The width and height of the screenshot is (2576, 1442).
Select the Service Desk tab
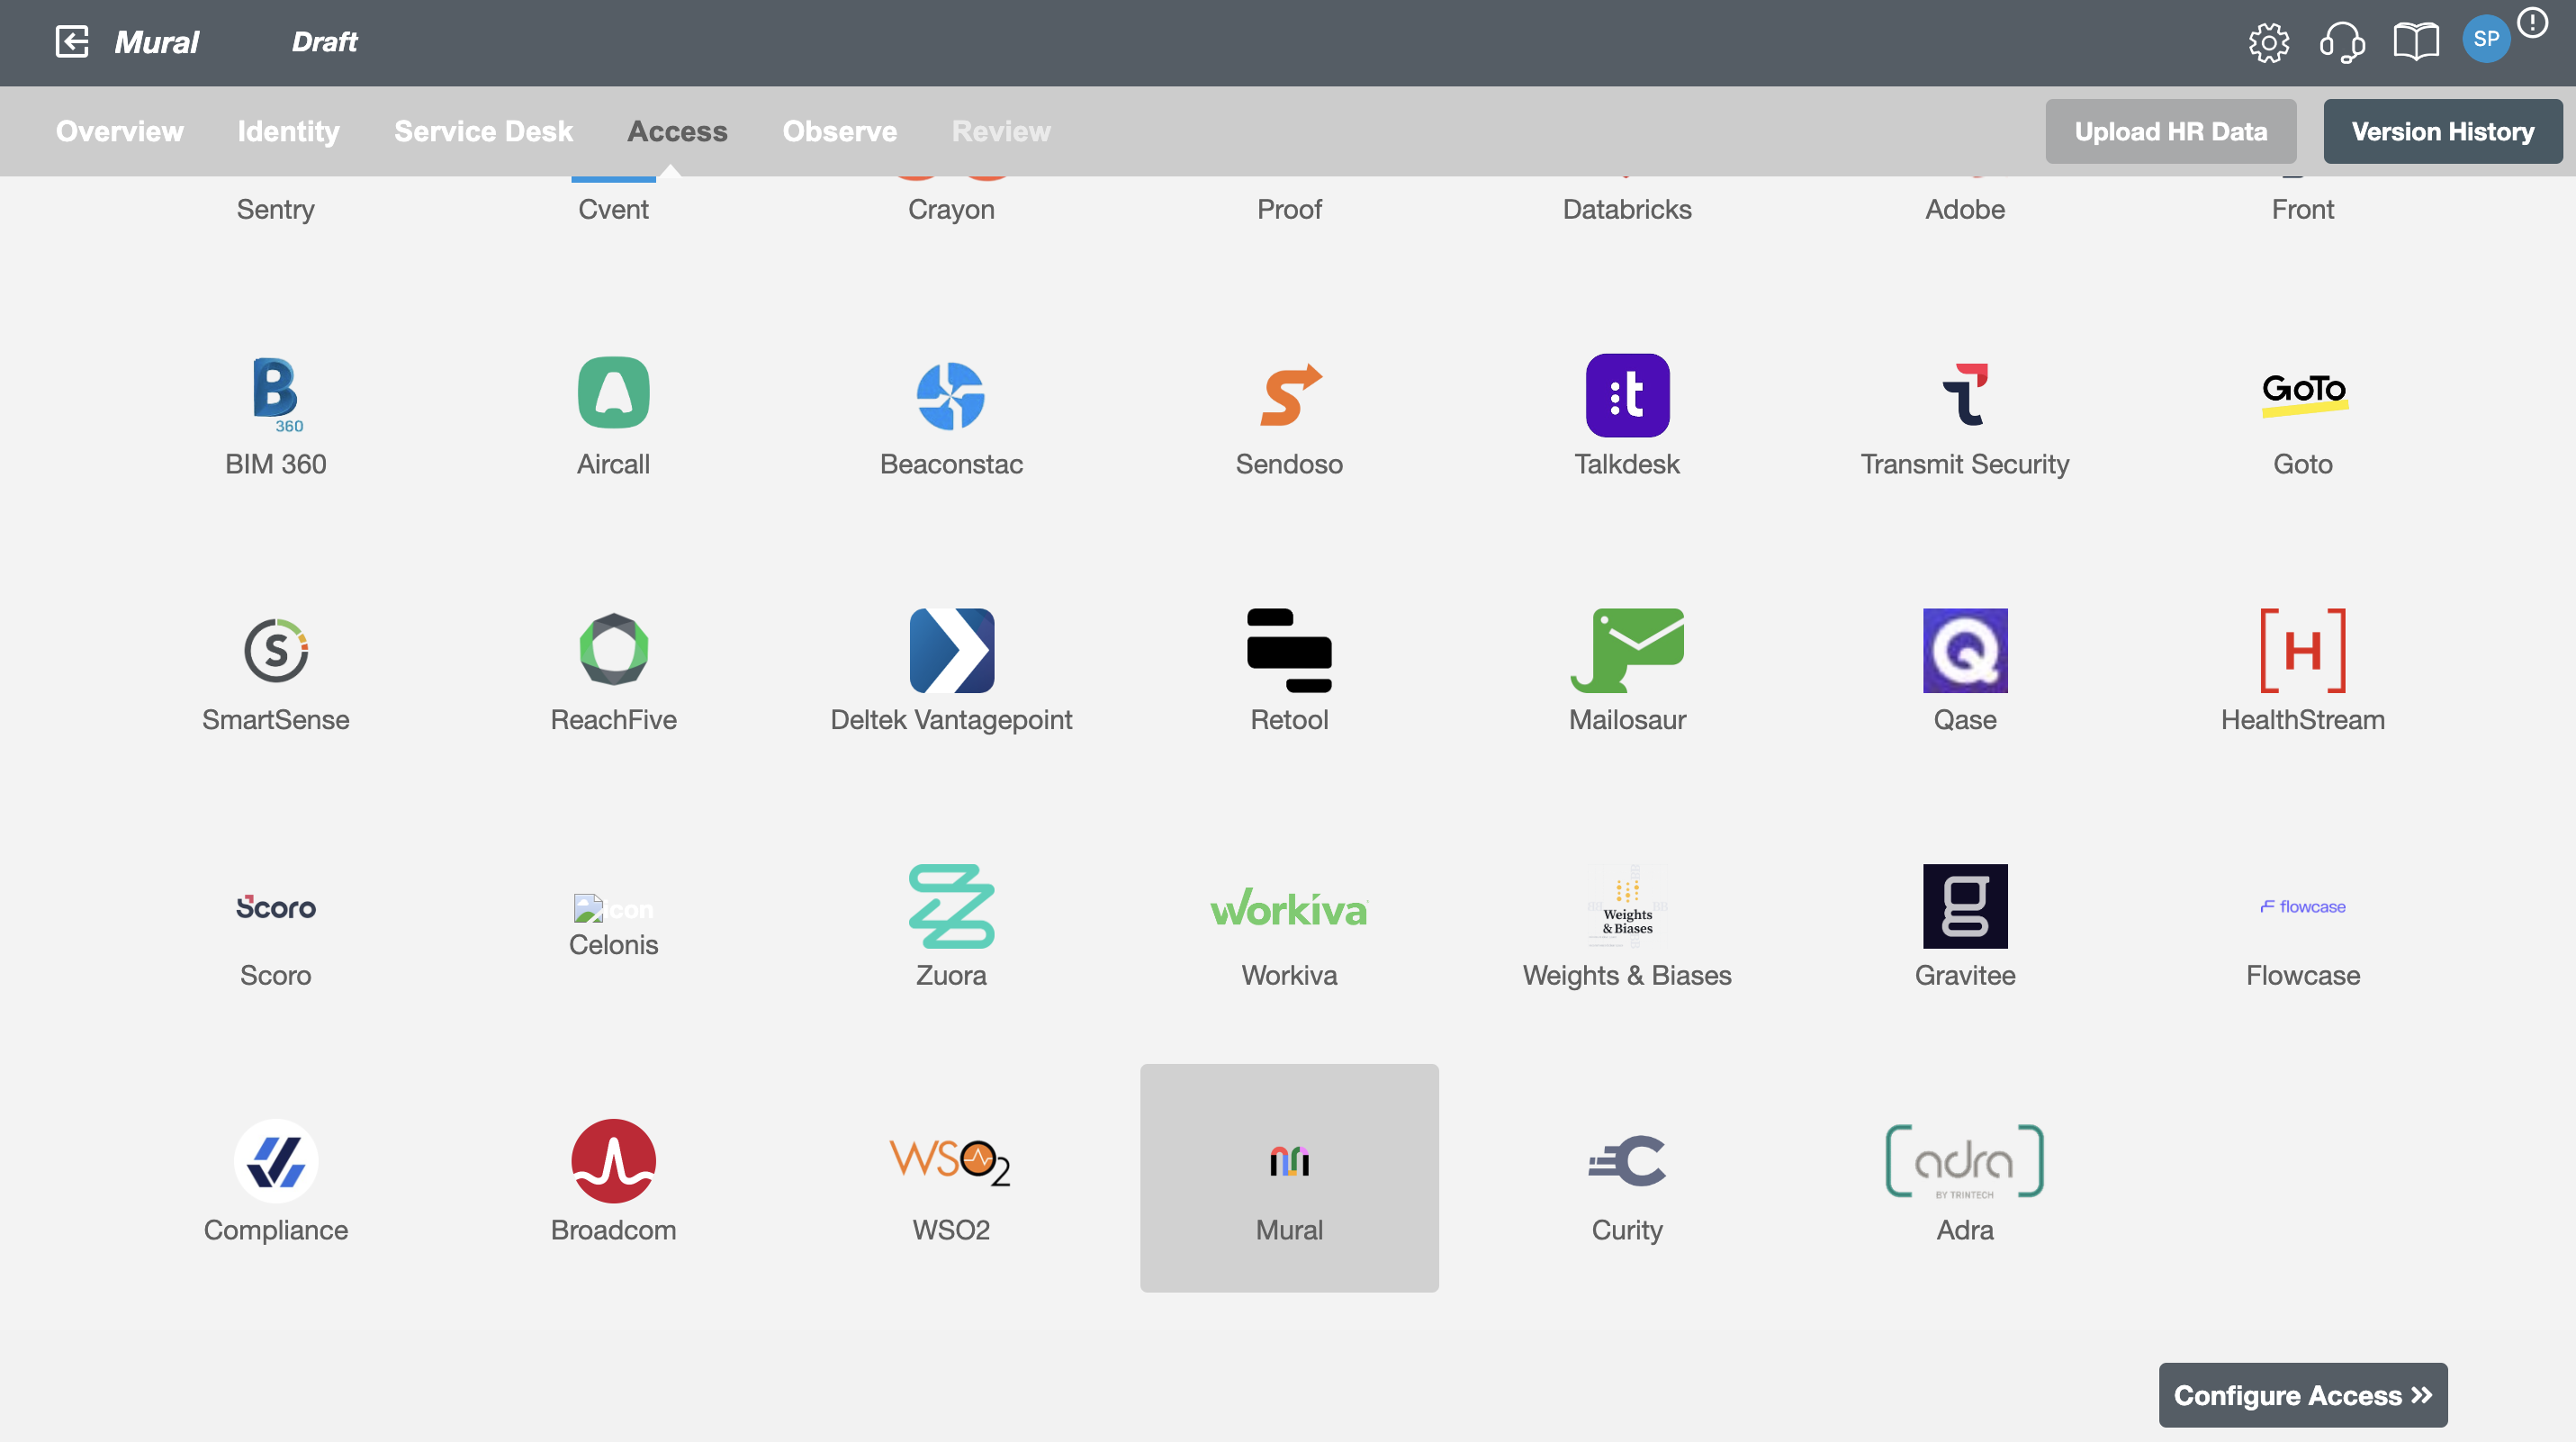[x=483, y=129]
